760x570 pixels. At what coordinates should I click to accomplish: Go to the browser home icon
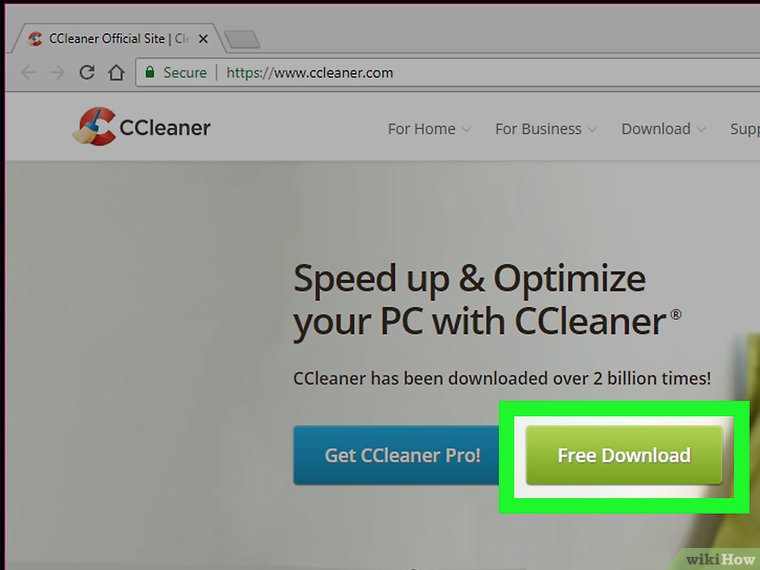click(116, 72)
